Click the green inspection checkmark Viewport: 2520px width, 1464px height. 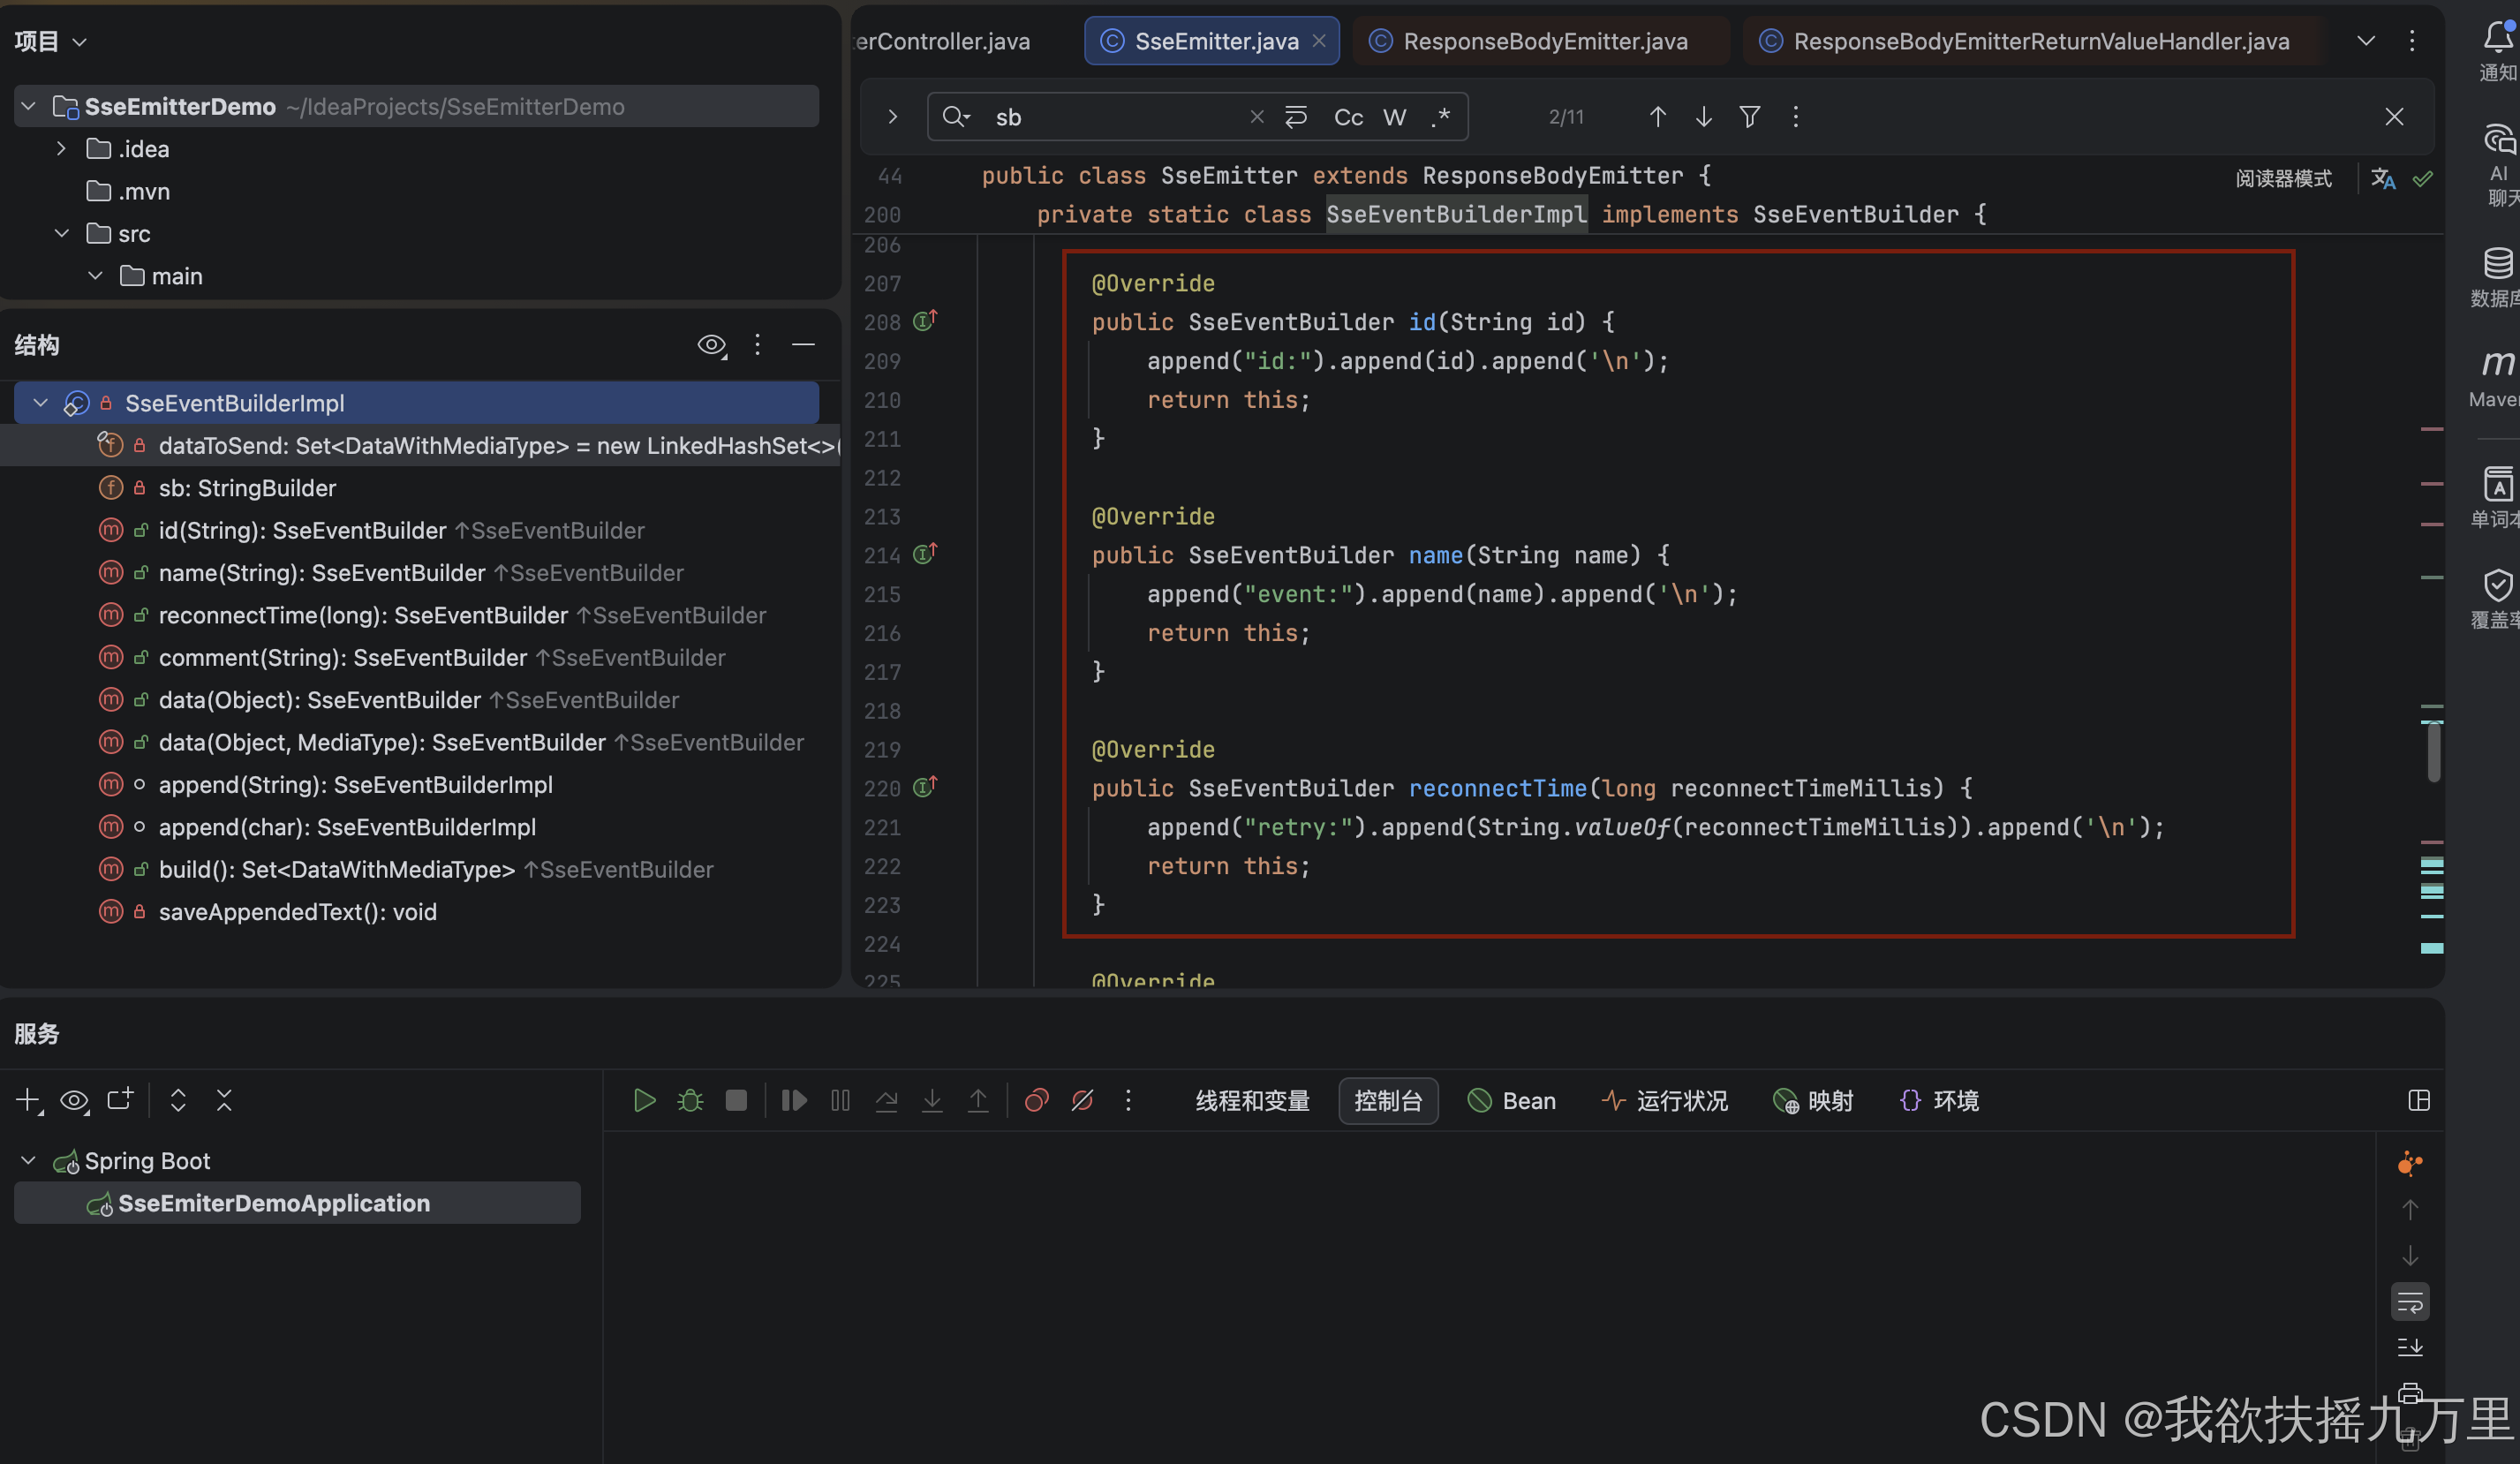(x=2423, y=178)
